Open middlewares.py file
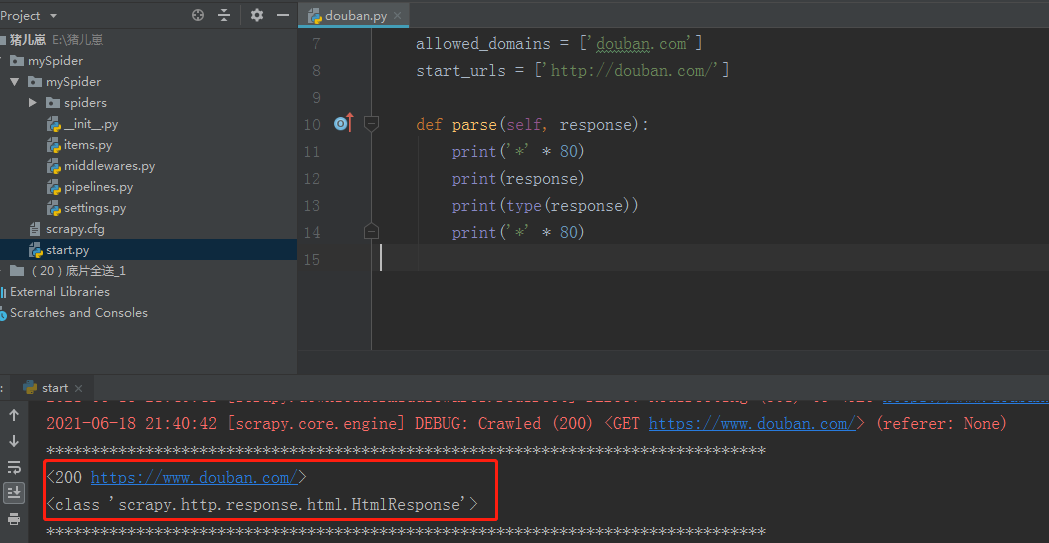1049x543 pixels. click(x=109, y=166)
